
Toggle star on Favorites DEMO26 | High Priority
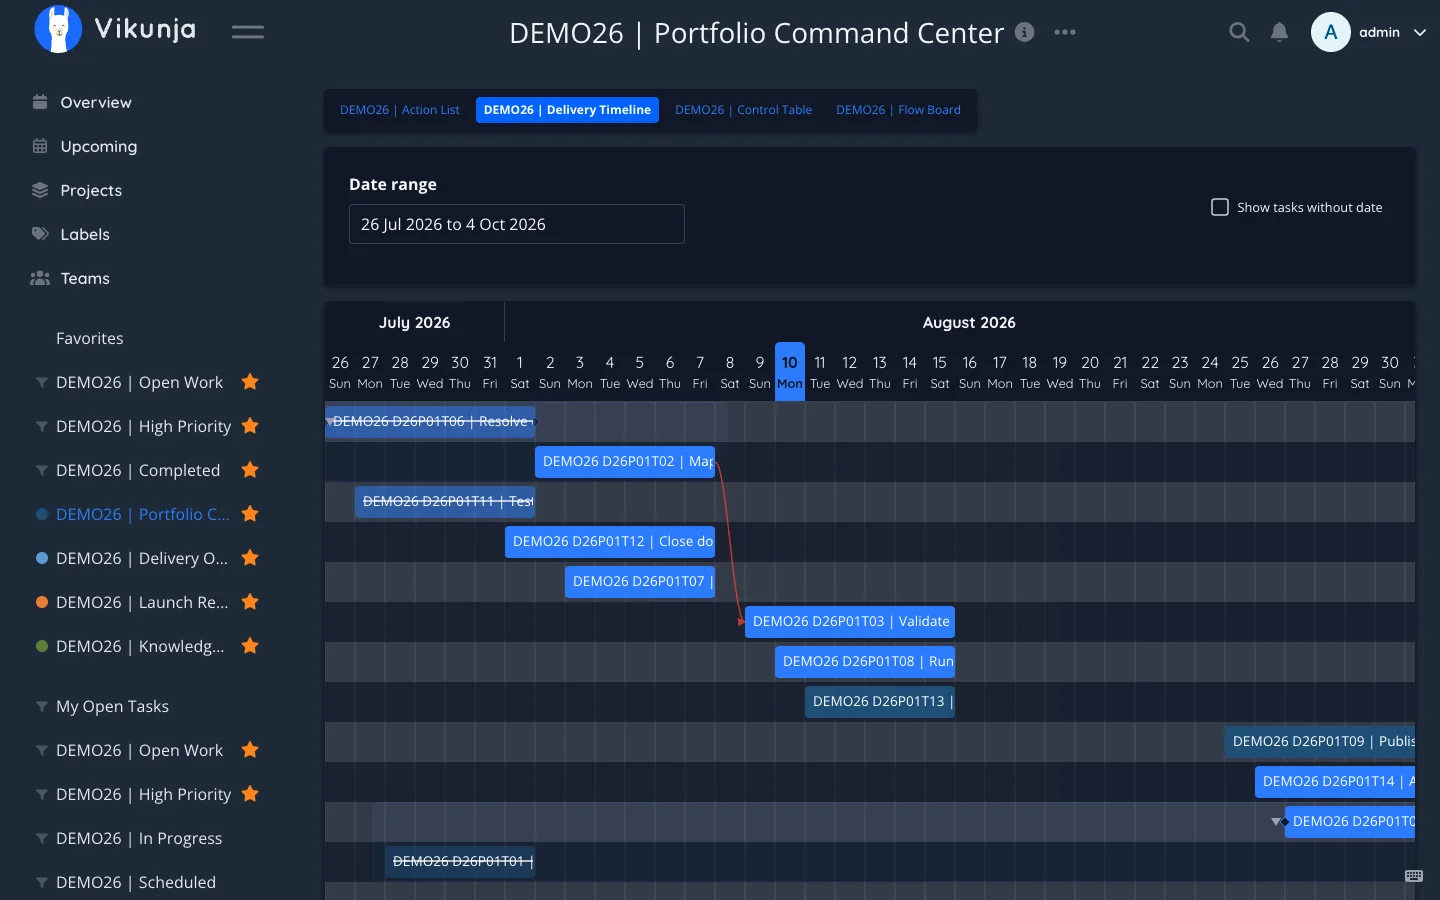tap(250, 425)
